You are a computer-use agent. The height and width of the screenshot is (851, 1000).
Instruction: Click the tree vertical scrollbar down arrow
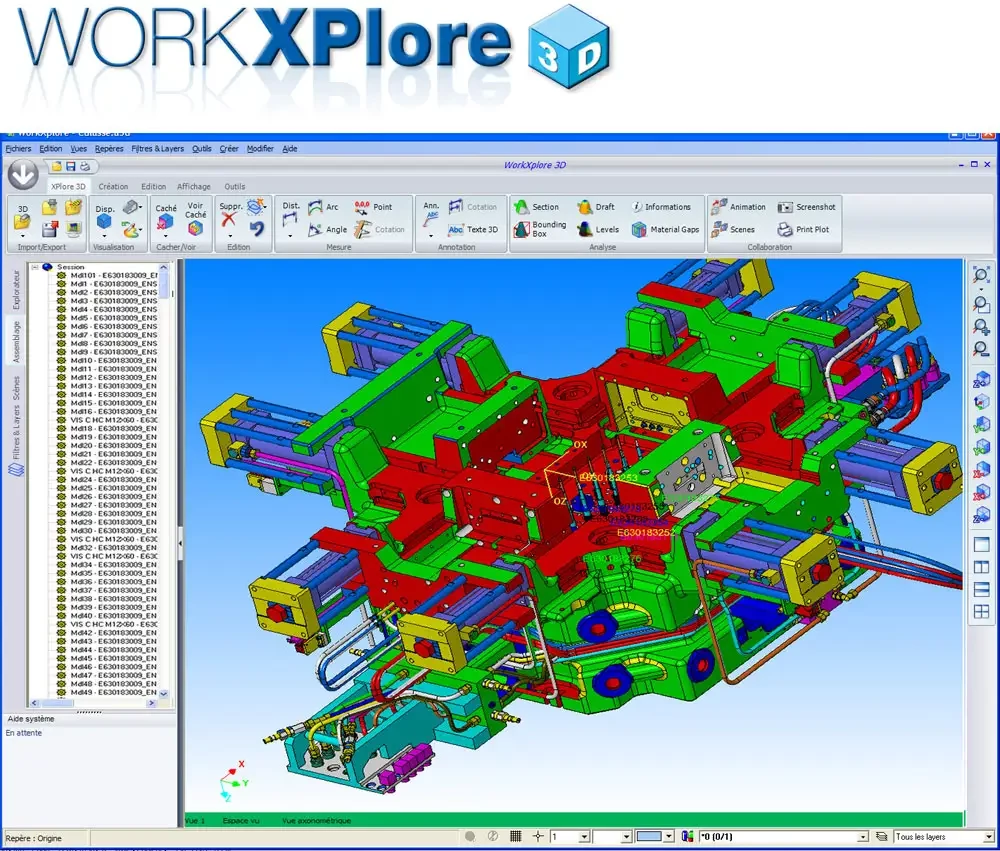[163, 693]
